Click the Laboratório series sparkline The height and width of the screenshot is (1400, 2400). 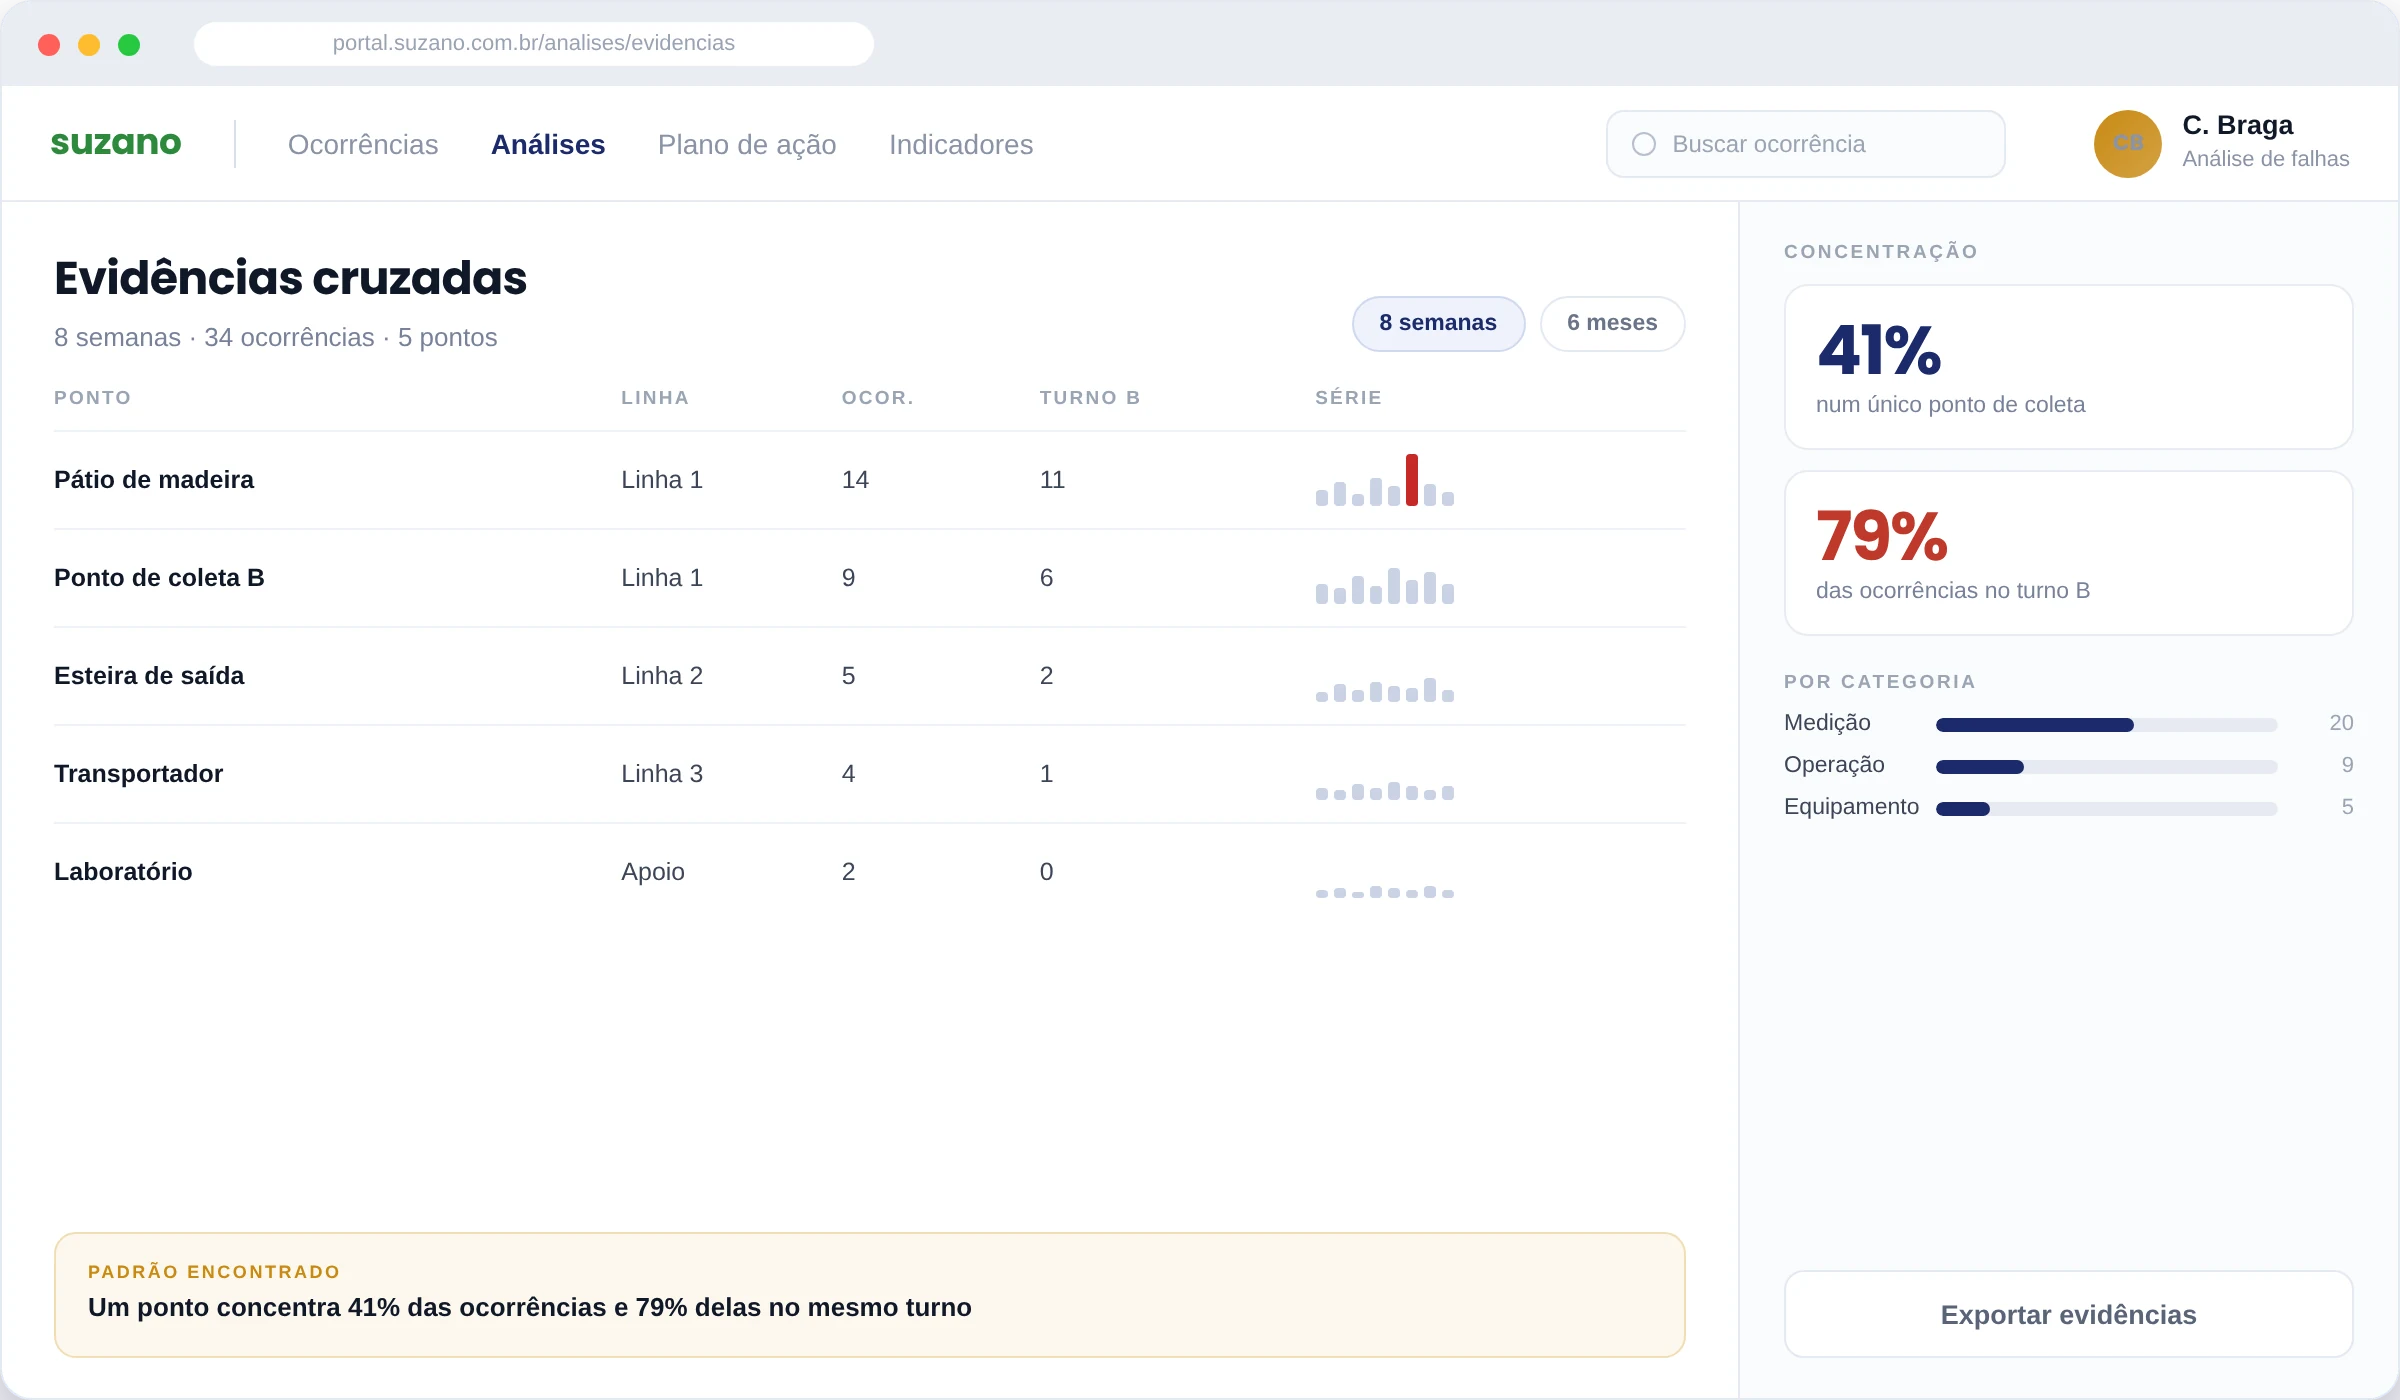pos(1384,892)
